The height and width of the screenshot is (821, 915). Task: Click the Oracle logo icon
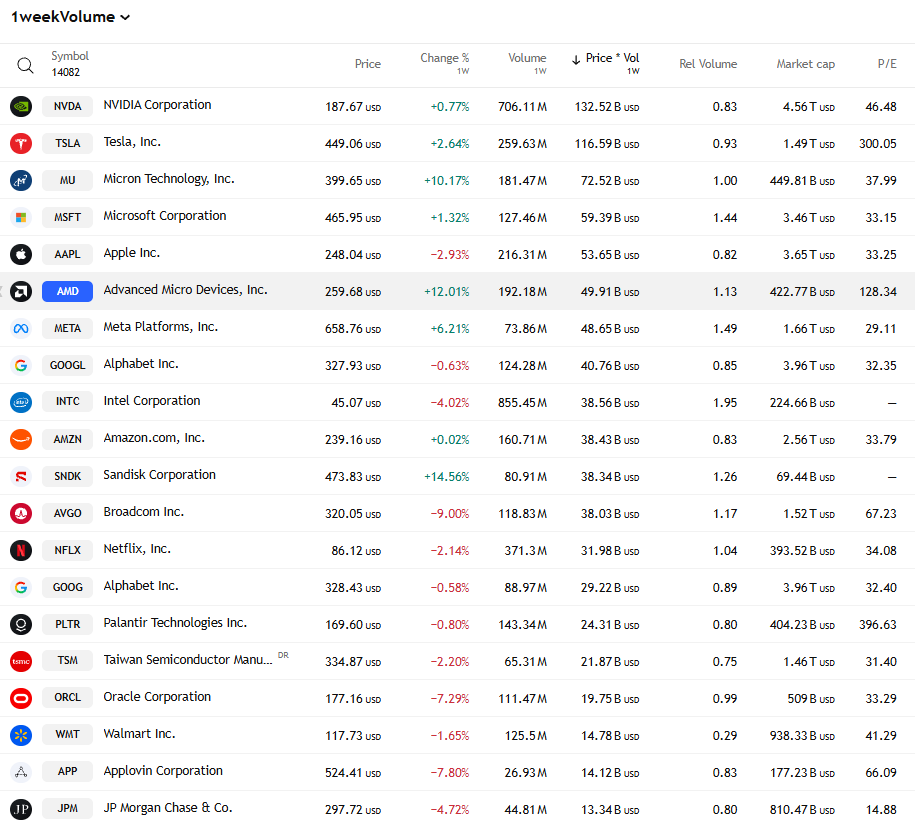pos(21,698)
